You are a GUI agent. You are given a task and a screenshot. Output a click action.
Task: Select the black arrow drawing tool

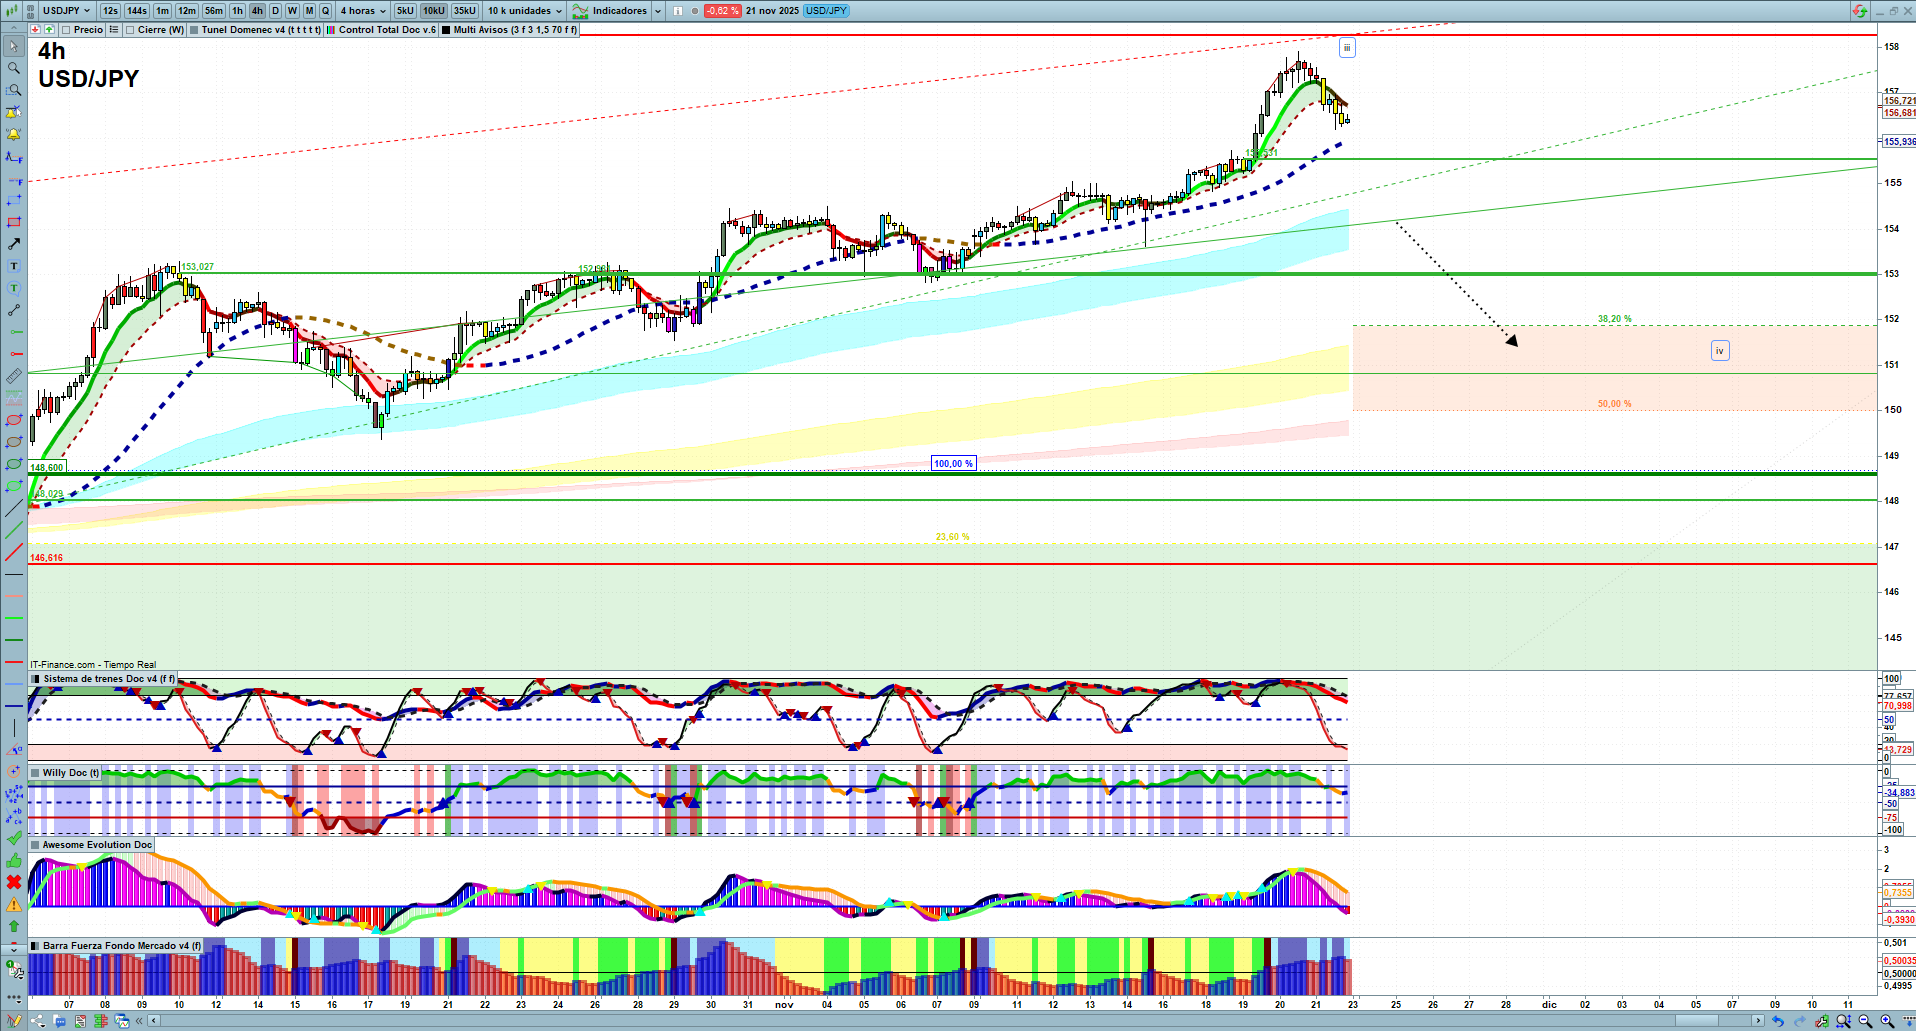(14, 244)
